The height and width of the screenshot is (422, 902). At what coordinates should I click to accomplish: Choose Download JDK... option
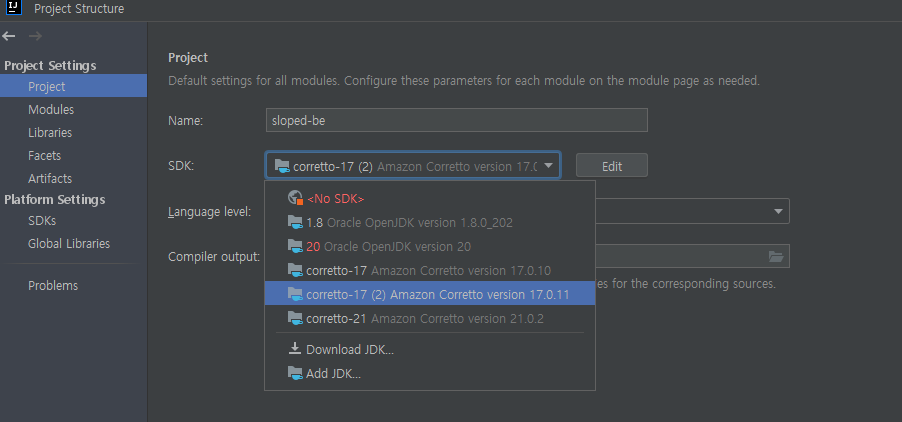coord(430,349)
